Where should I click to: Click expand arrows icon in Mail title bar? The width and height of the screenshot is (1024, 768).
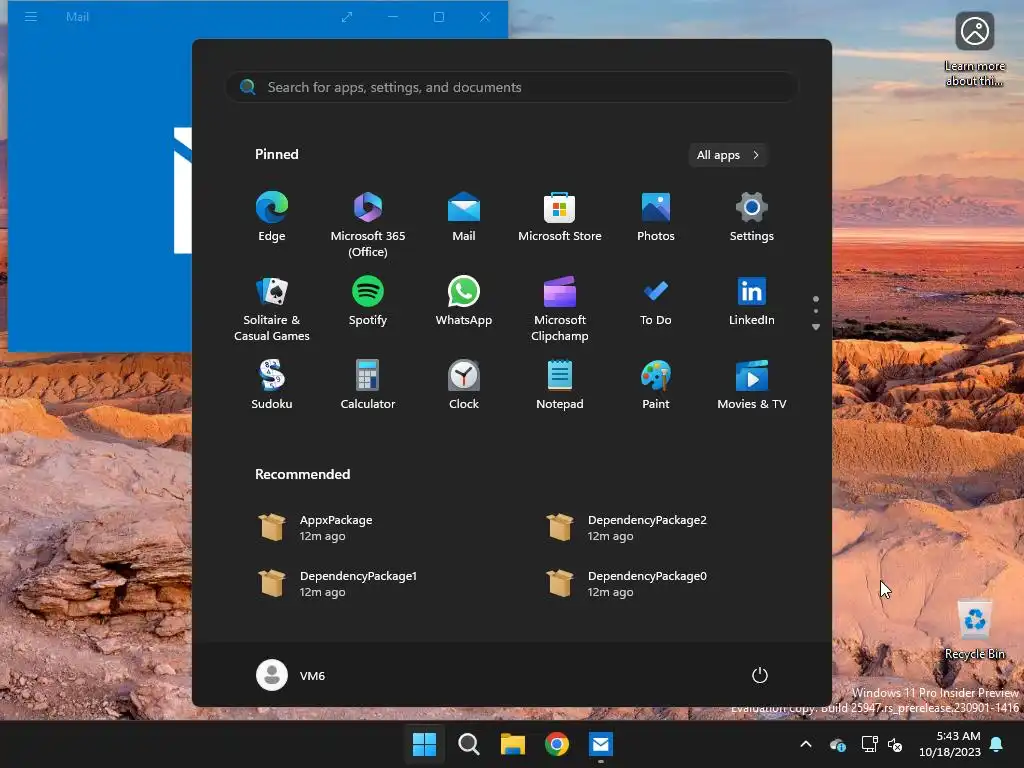pos(347,17)
